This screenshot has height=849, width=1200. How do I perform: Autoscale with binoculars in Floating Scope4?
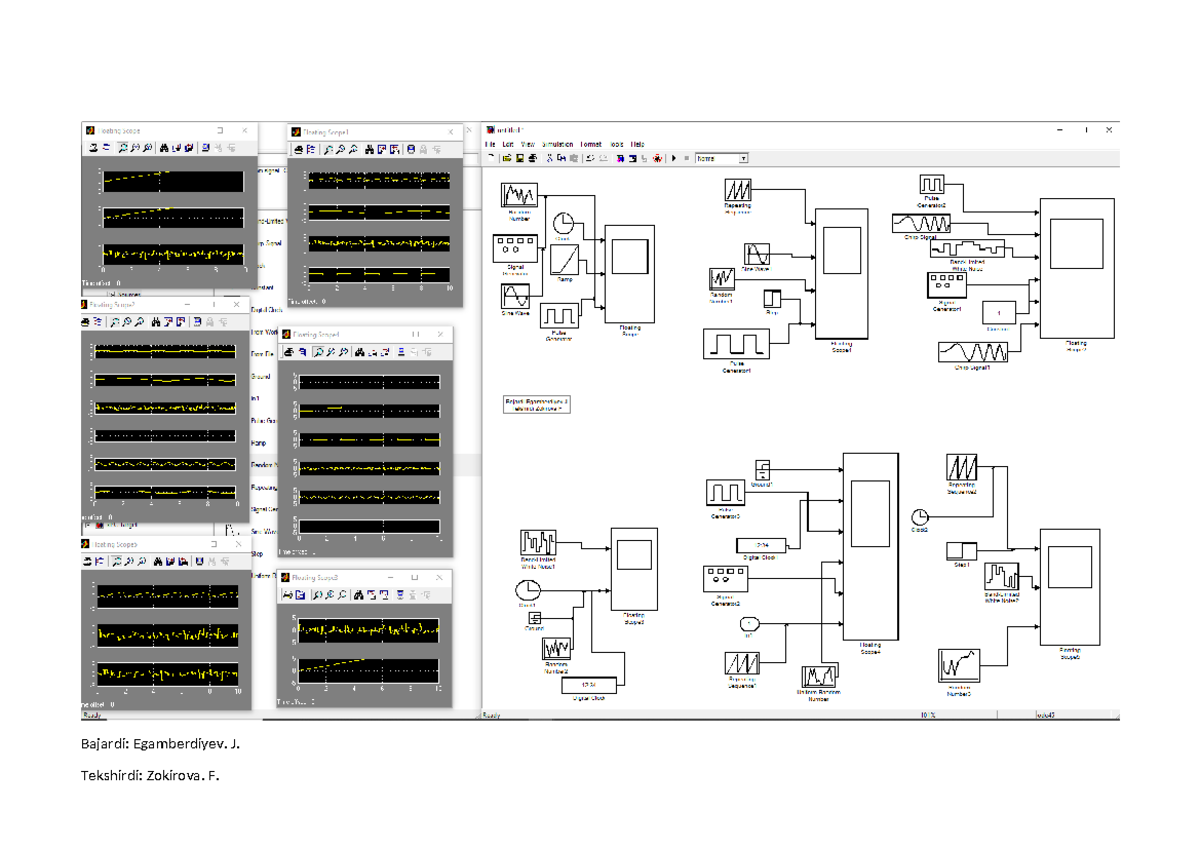pyautogui.click(x=358, y=352)
